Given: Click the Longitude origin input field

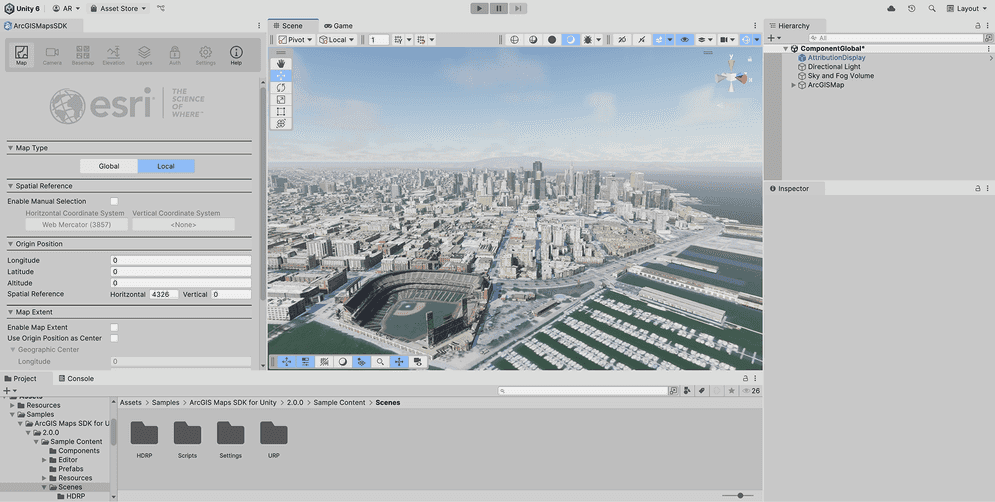Looking at the screenshot, I should pos(181,260).
